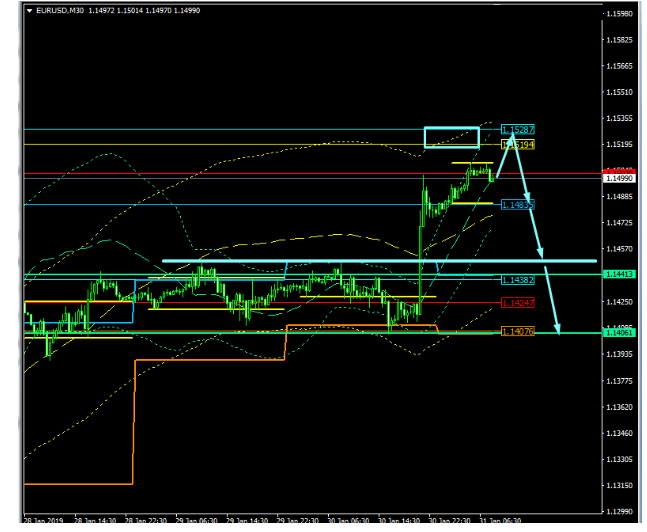Click the 1.14061 axis price tag

[617, 333]
